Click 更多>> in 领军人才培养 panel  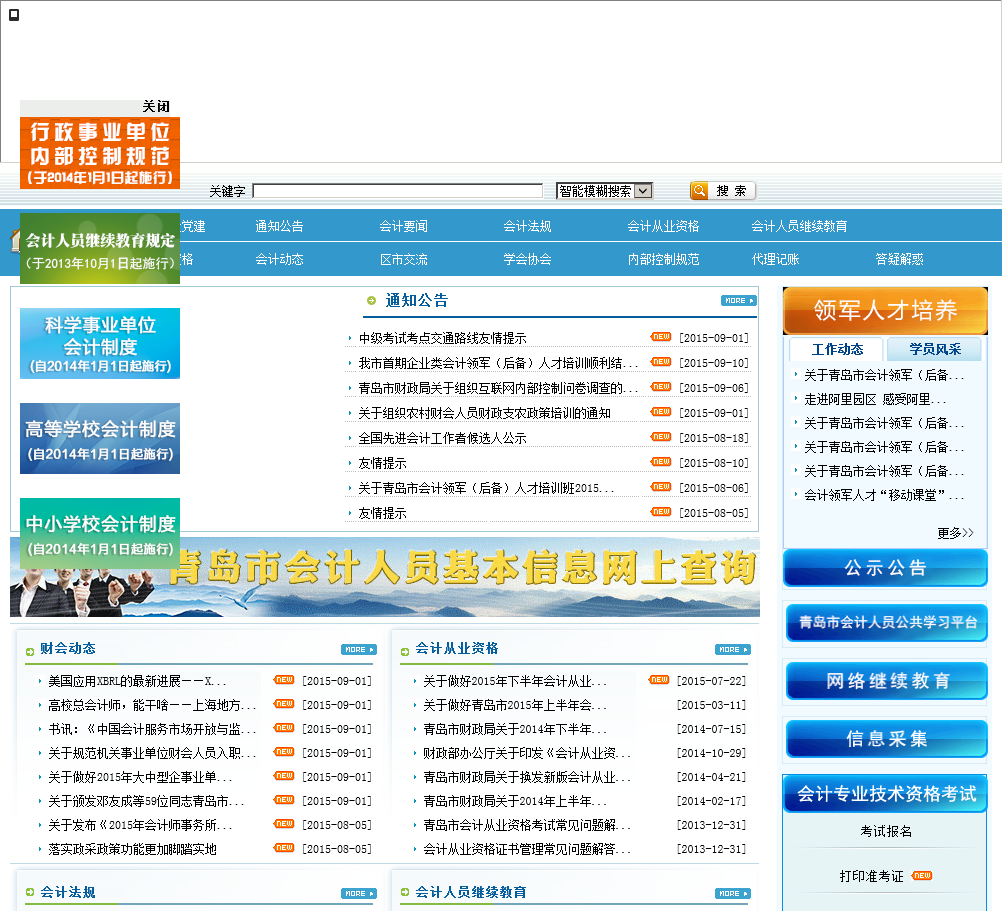pos(955,533)
